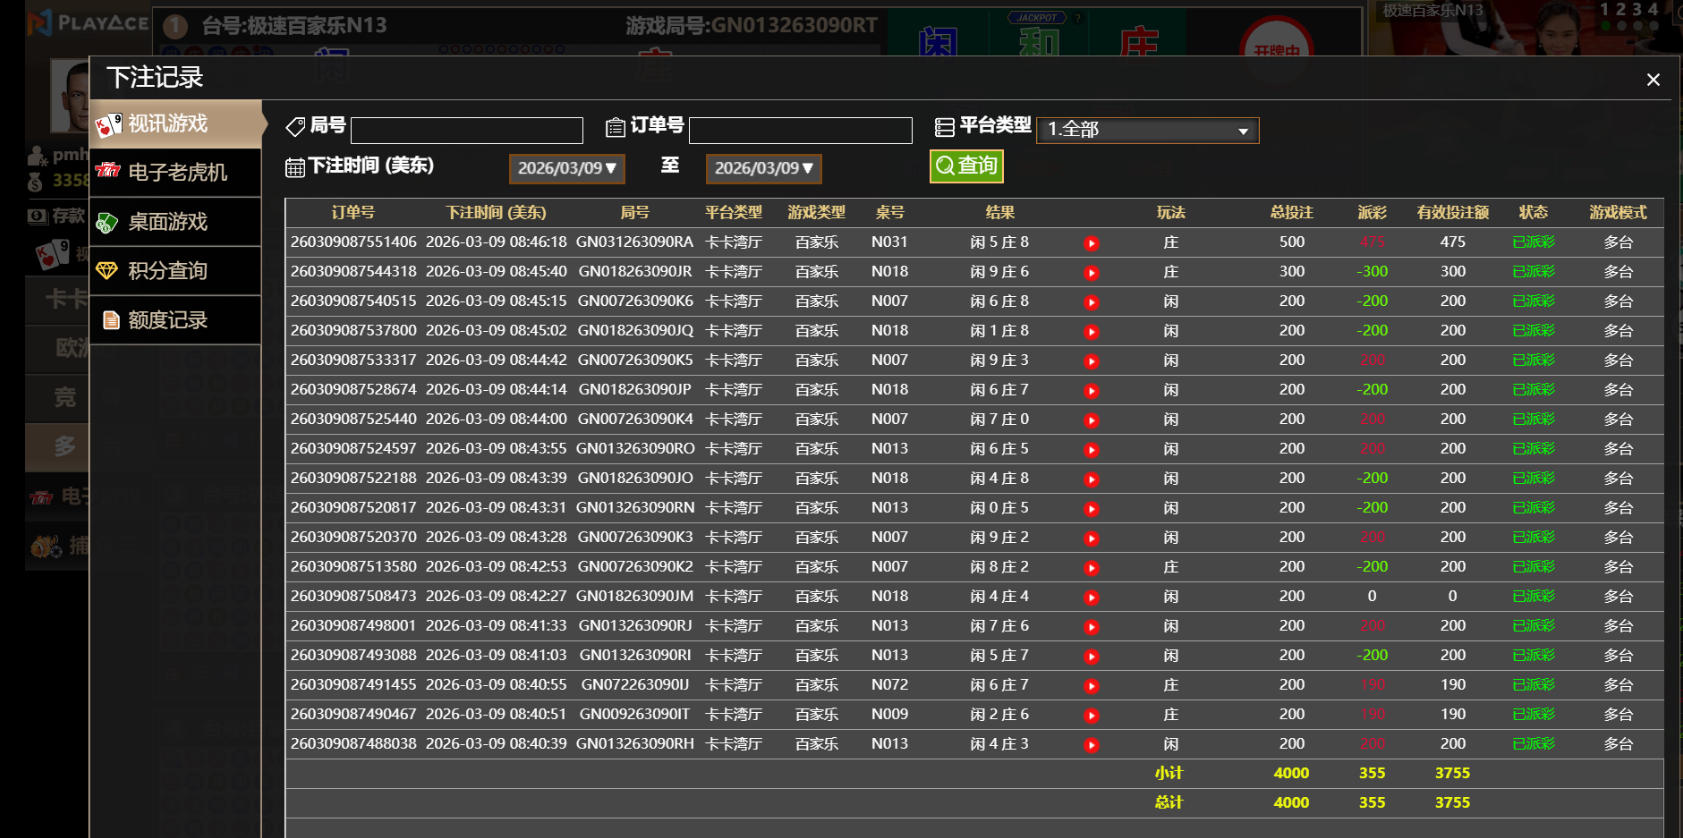The width and height of the screenshot is (1683, 838).
Task: Go to 额度记录 page
Action: [176, 320]
